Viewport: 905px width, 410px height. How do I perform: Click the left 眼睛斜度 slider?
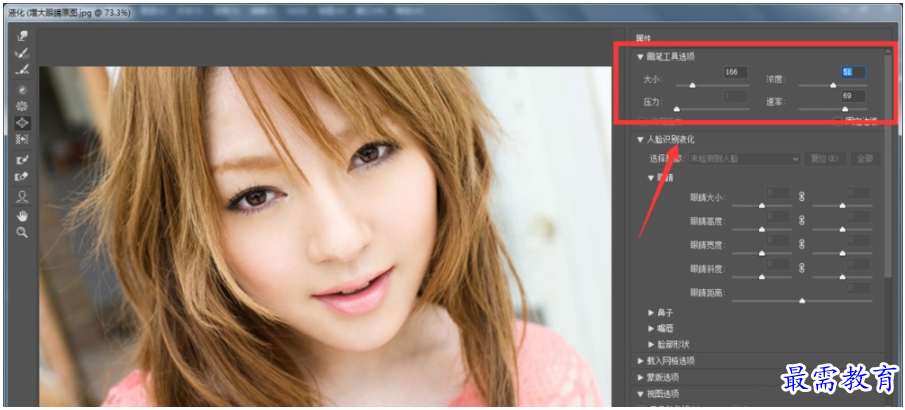coord(761,277)
